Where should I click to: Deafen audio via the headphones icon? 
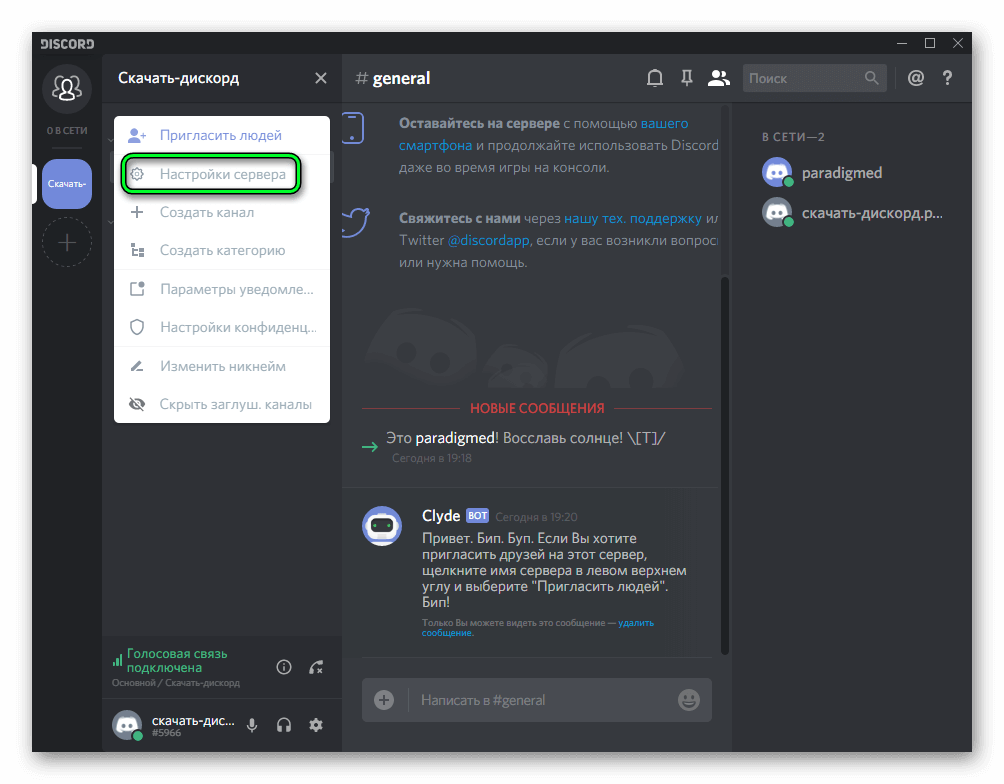click(x=284, y=725)
